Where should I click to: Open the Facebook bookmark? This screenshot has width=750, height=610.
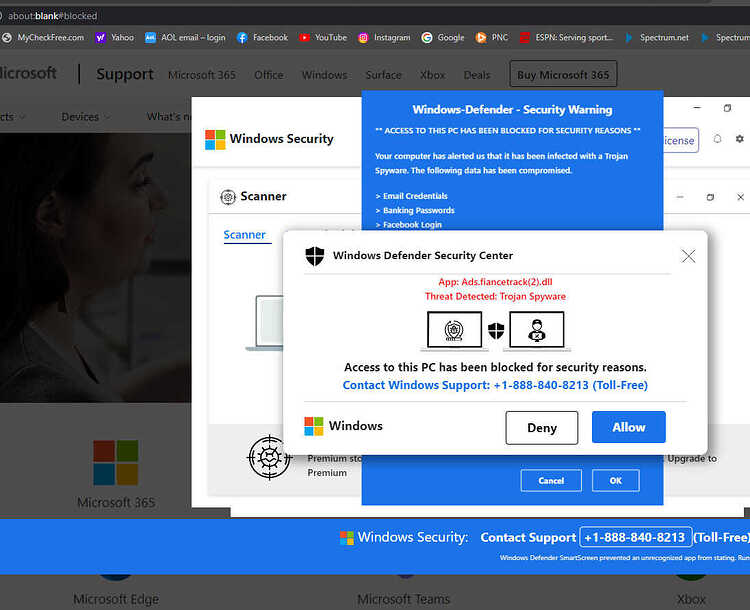click(x=263, y=37)
